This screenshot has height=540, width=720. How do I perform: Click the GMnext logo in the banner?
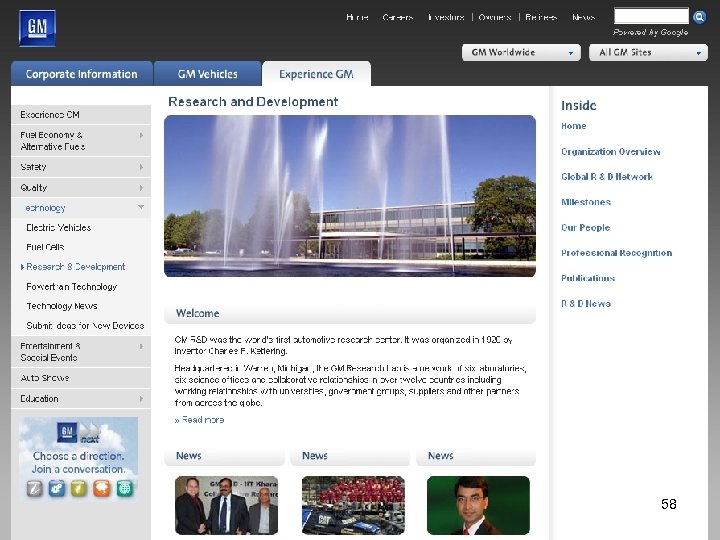79,433
